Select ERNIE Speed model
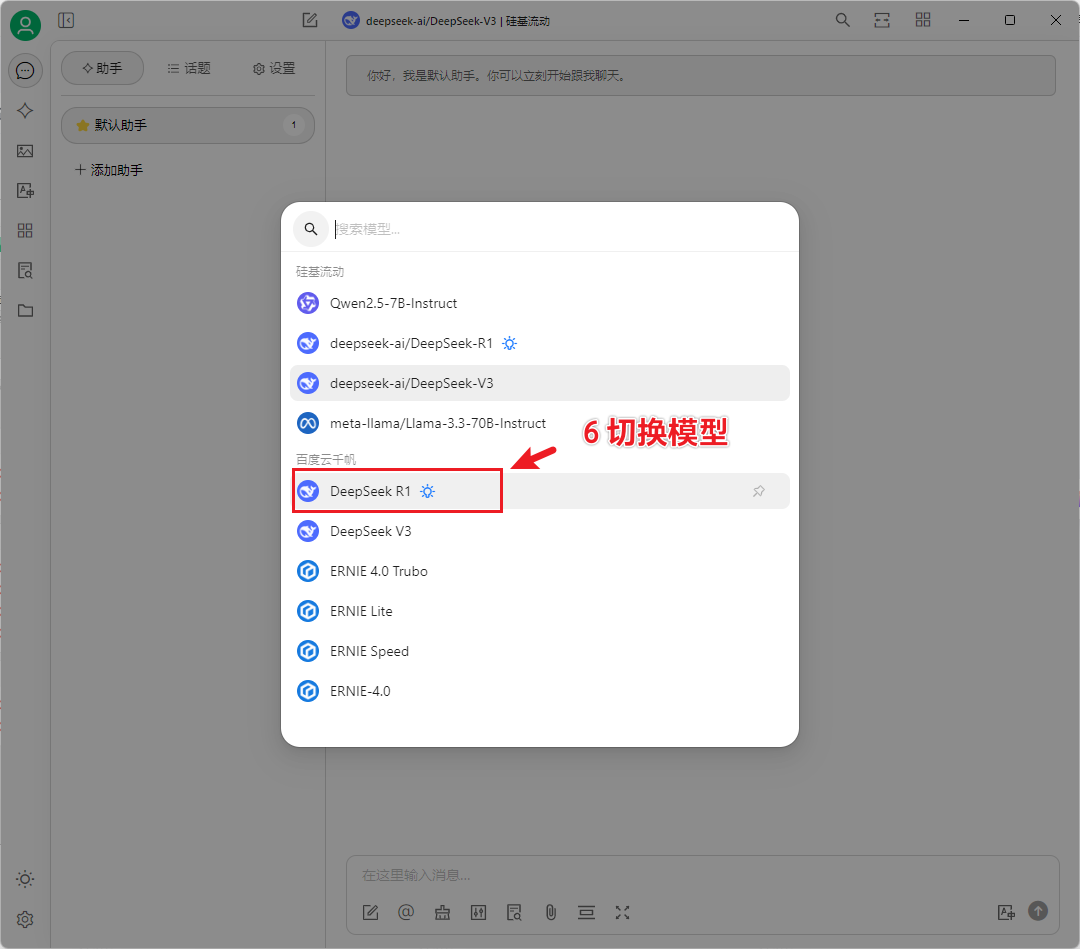Screen dimensions: 1080x949 [540, 651]
